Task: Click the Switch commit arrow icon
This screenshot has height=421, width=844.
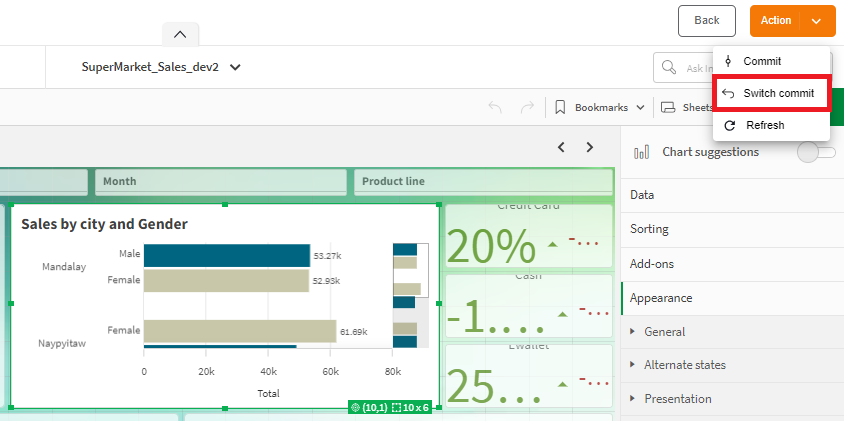Action: pyautogui.click(x=728, y=93)
